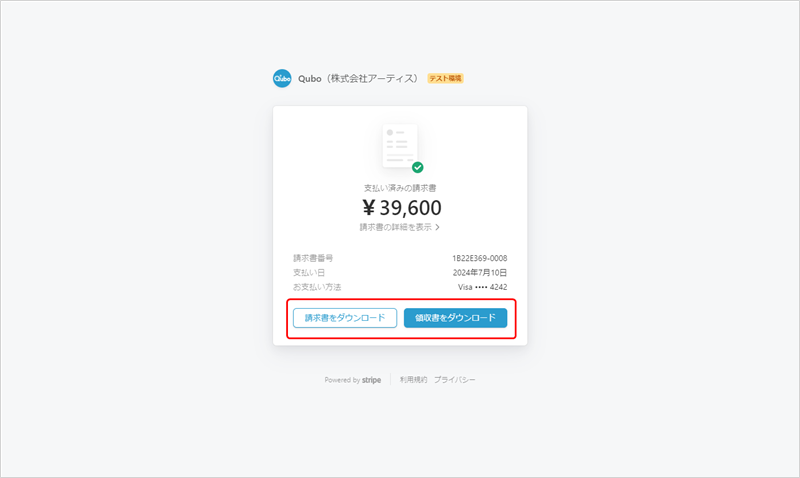This screenshot has height=478, width=800.
Task: Open the stripe link in footer
Action: (371, 380)
